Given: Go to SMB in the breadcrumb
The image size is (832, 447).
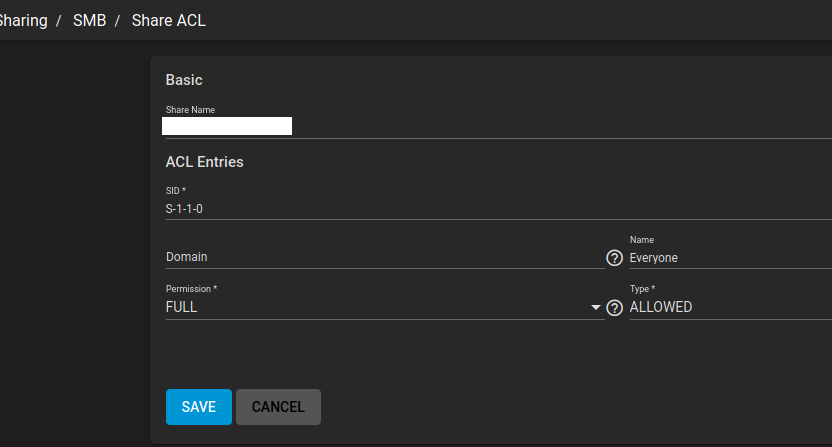Looking at the screenshot, I should (90, 21).
